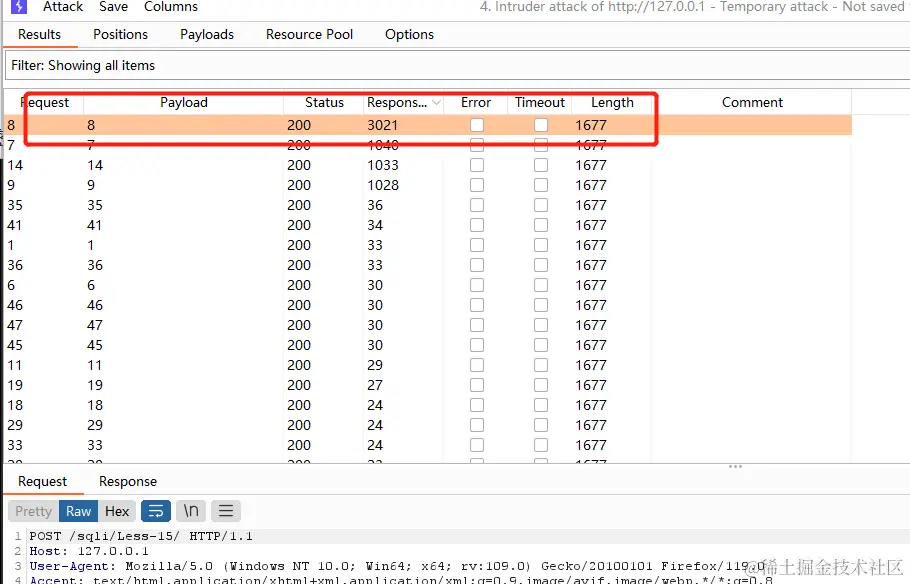Select response time value 27

pyautogui.click(x=375, y=385)
